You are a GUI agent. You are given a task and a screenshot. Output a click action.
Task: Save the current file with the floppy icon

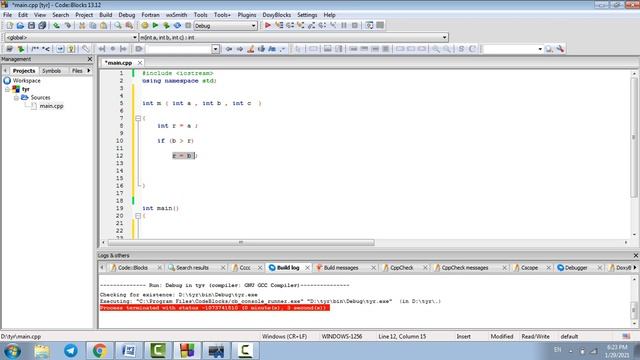click(31, 25)
